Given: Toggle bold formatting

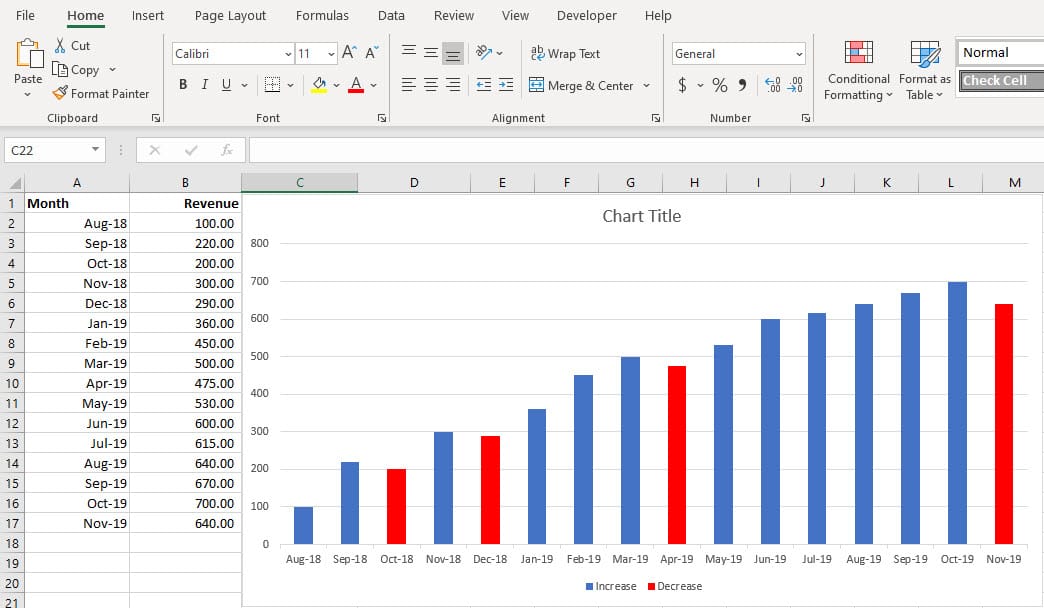Looking at the screenshot, I should (183, 85).
